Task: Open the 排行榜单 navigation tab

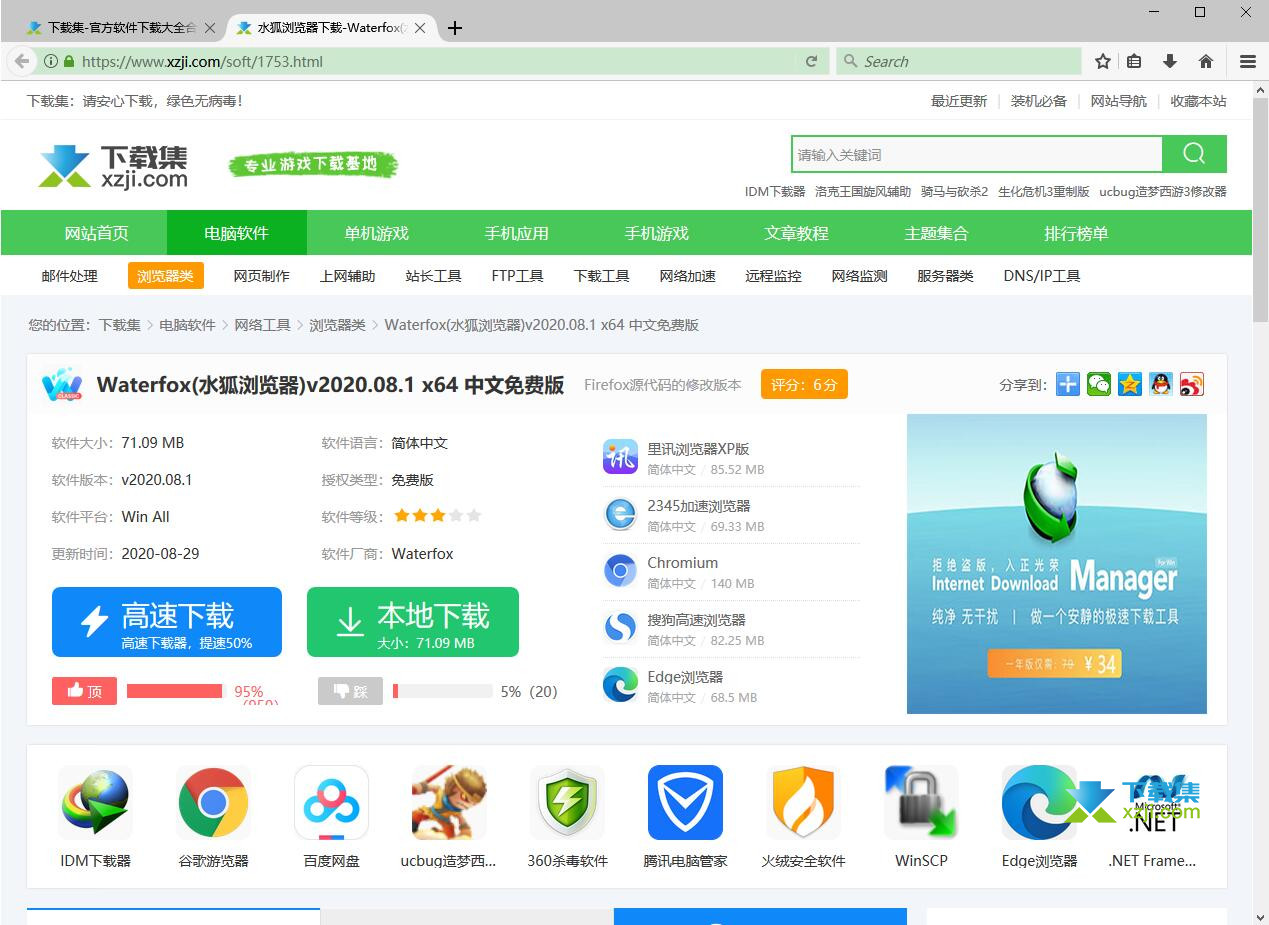Action: tap(1077, 233)
